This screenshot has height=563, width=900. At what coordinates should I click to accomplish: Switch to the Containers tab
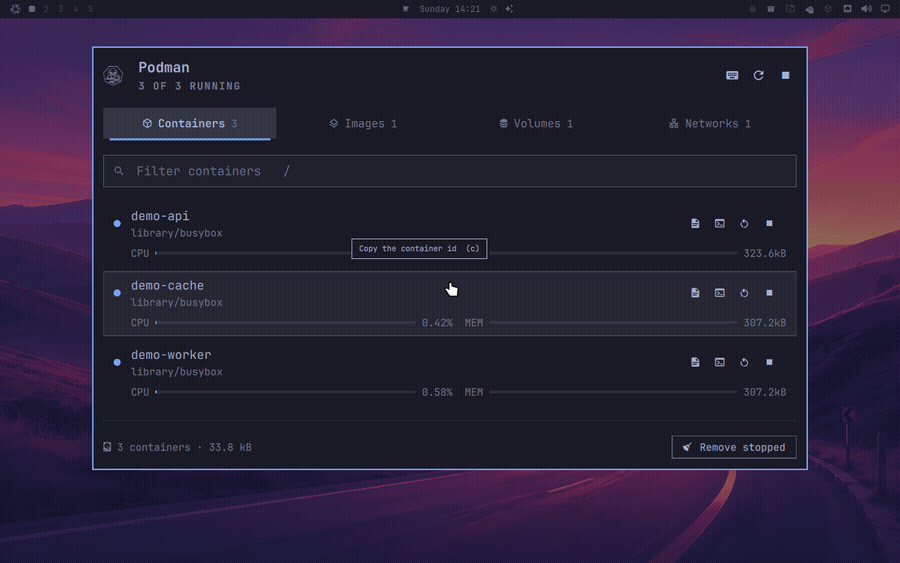pyautogui.click(x=190, y=123)
